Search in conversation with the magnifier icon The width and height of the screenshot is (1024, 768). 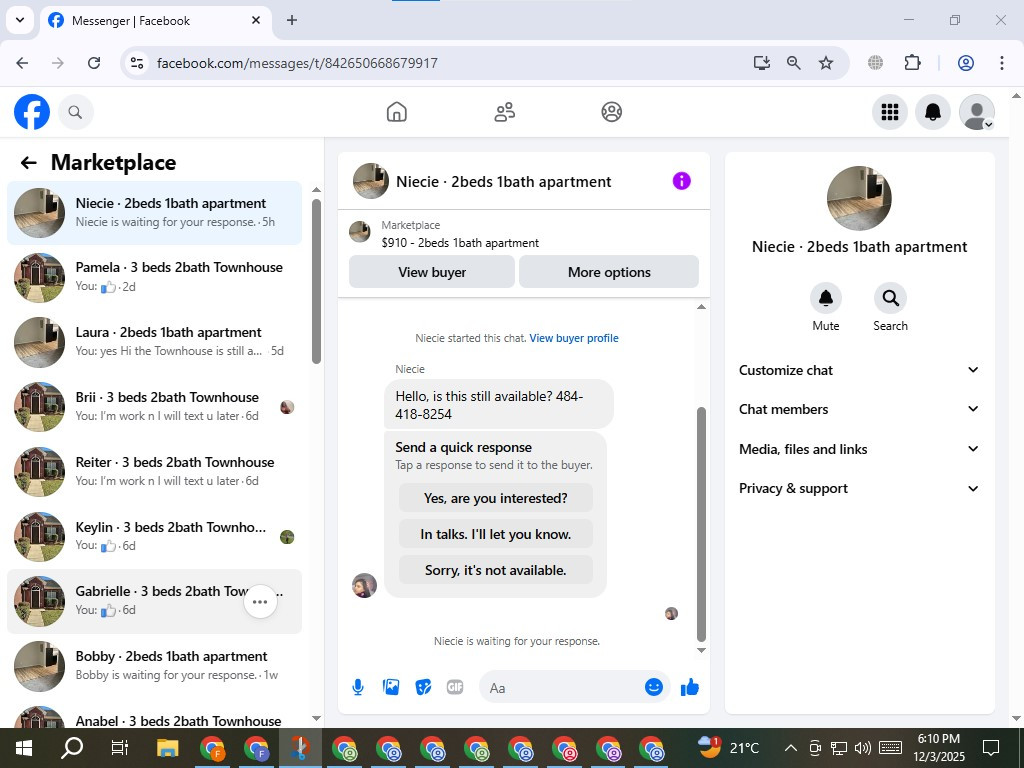click(890, 298)
